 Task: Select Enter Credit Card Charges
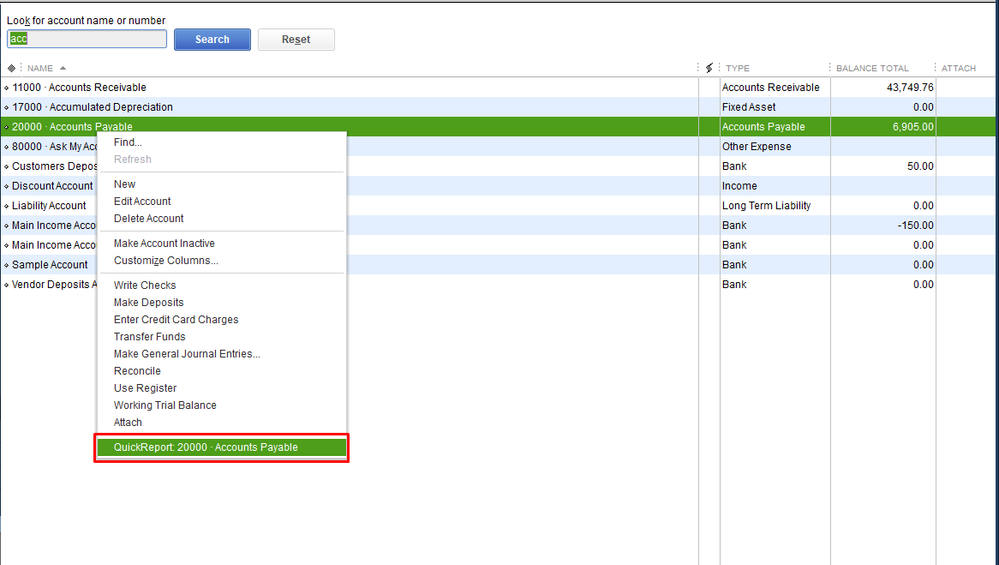tap(176, 320)
